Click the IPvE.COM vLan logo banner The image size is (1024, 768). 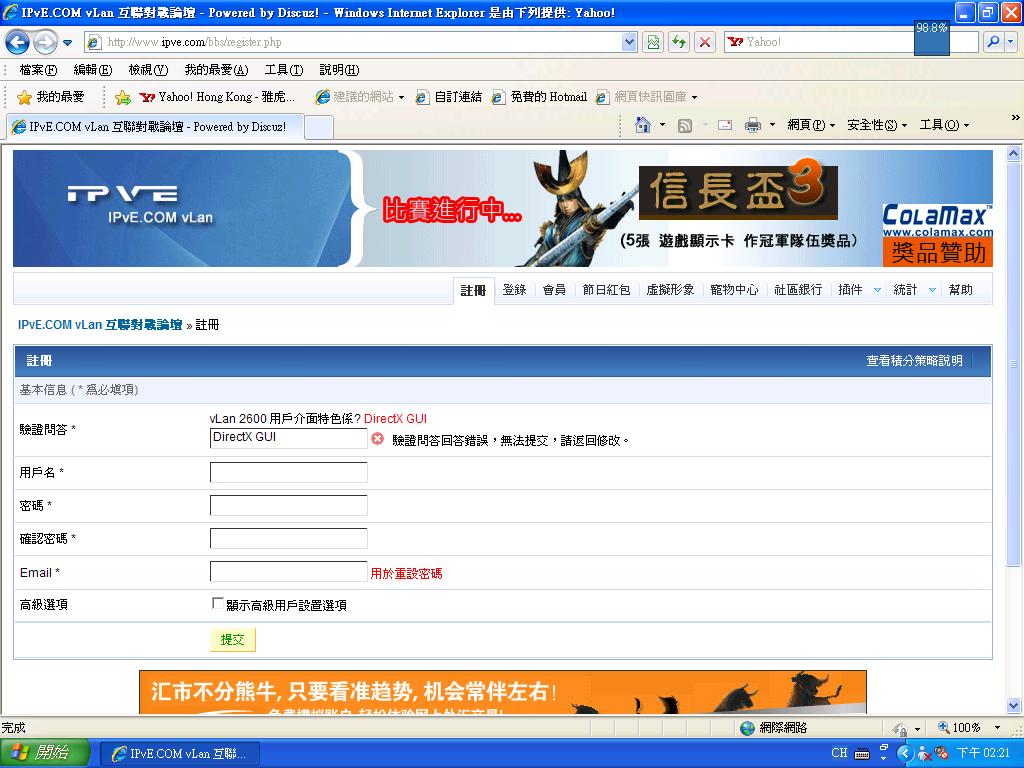tap(181, 208)
